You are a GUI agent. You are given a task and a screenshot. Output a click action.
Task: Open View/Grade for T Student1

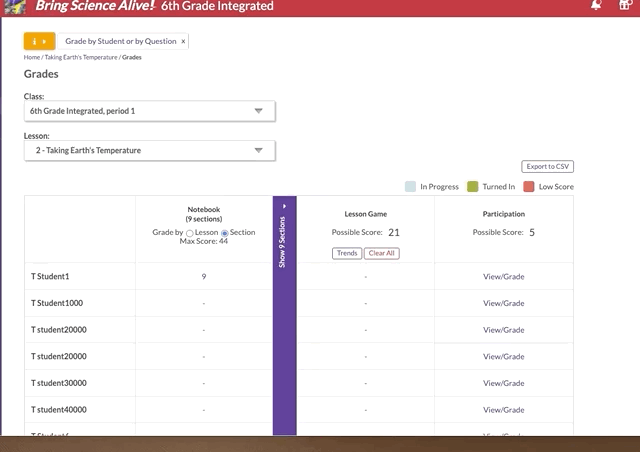pos(503,276)
